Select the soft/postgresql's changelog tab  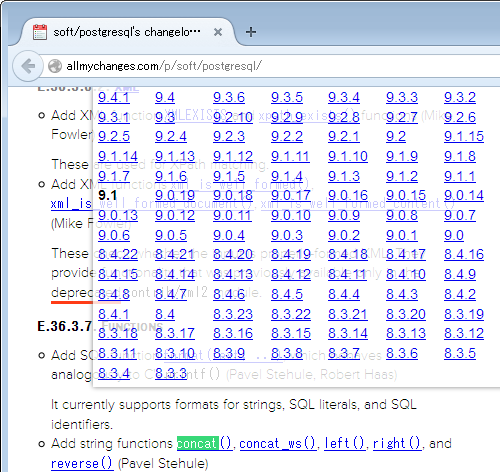[x=127, y=32]
